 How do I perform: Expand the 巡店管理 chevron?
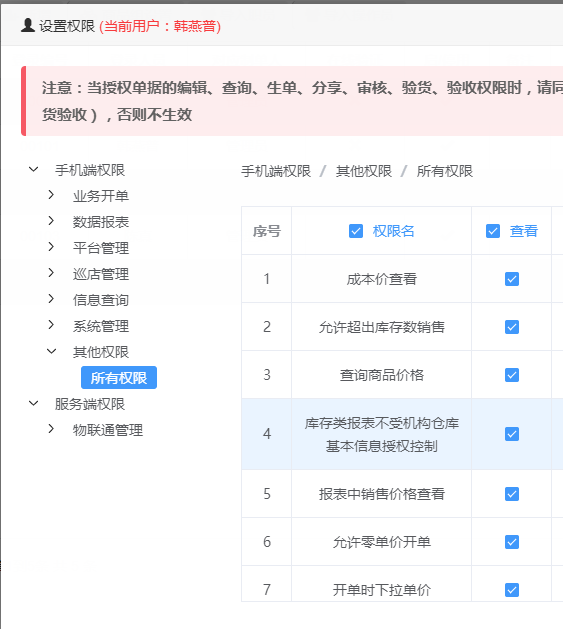point(51,273)
